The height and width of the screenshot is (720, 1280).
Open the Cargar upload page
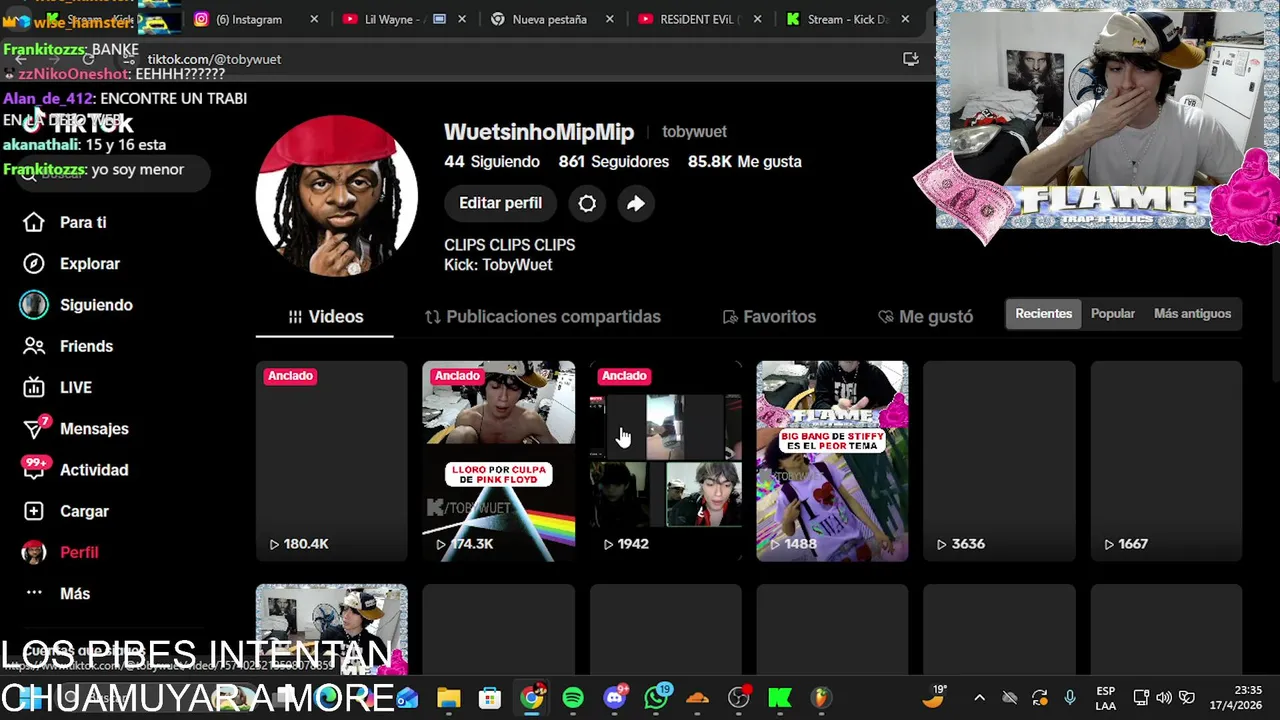tap(68, 511)
